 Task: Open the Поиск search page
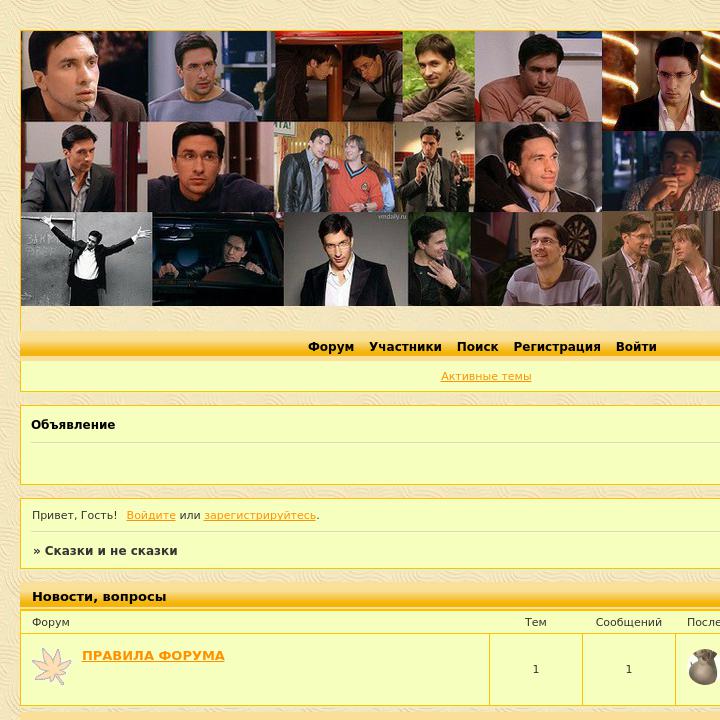point(477,347)
